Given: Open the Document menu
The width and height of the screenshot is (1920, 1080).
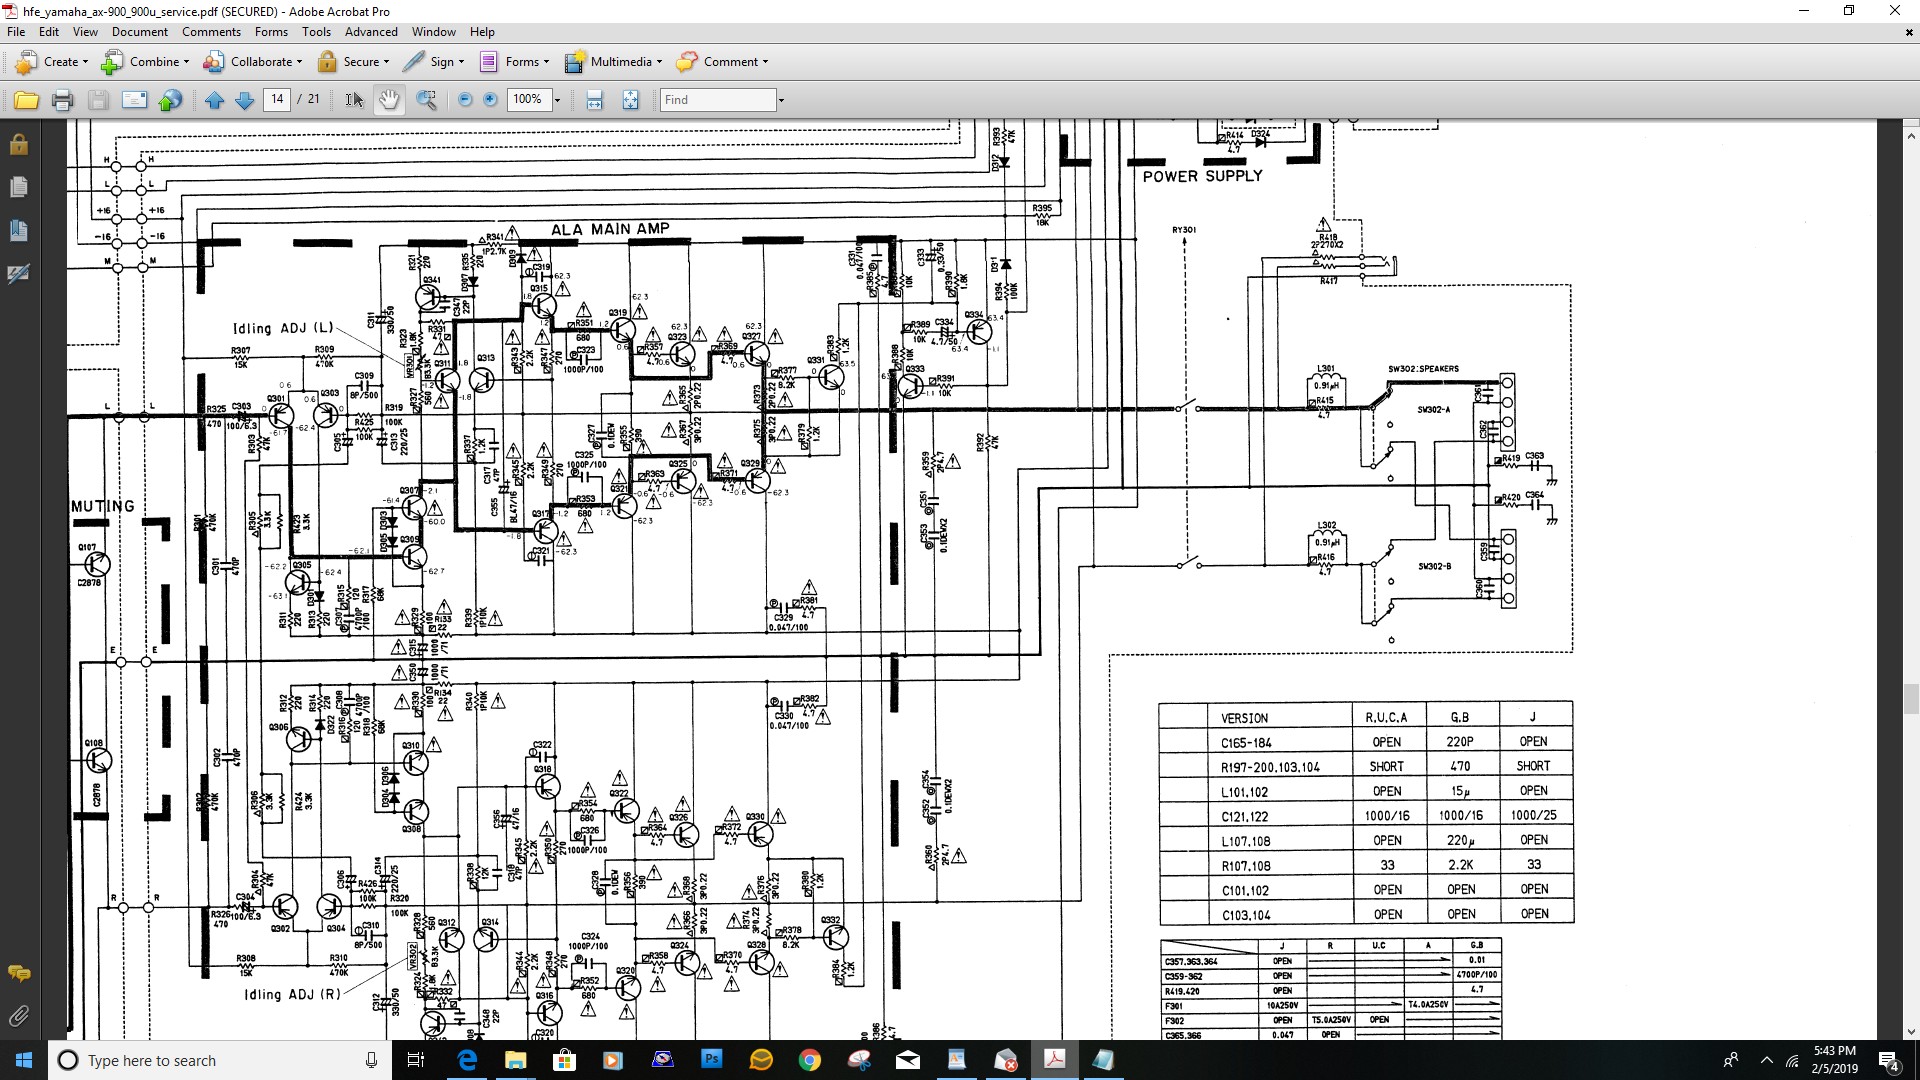Looking at the screenshot, I should pos(140,32).
